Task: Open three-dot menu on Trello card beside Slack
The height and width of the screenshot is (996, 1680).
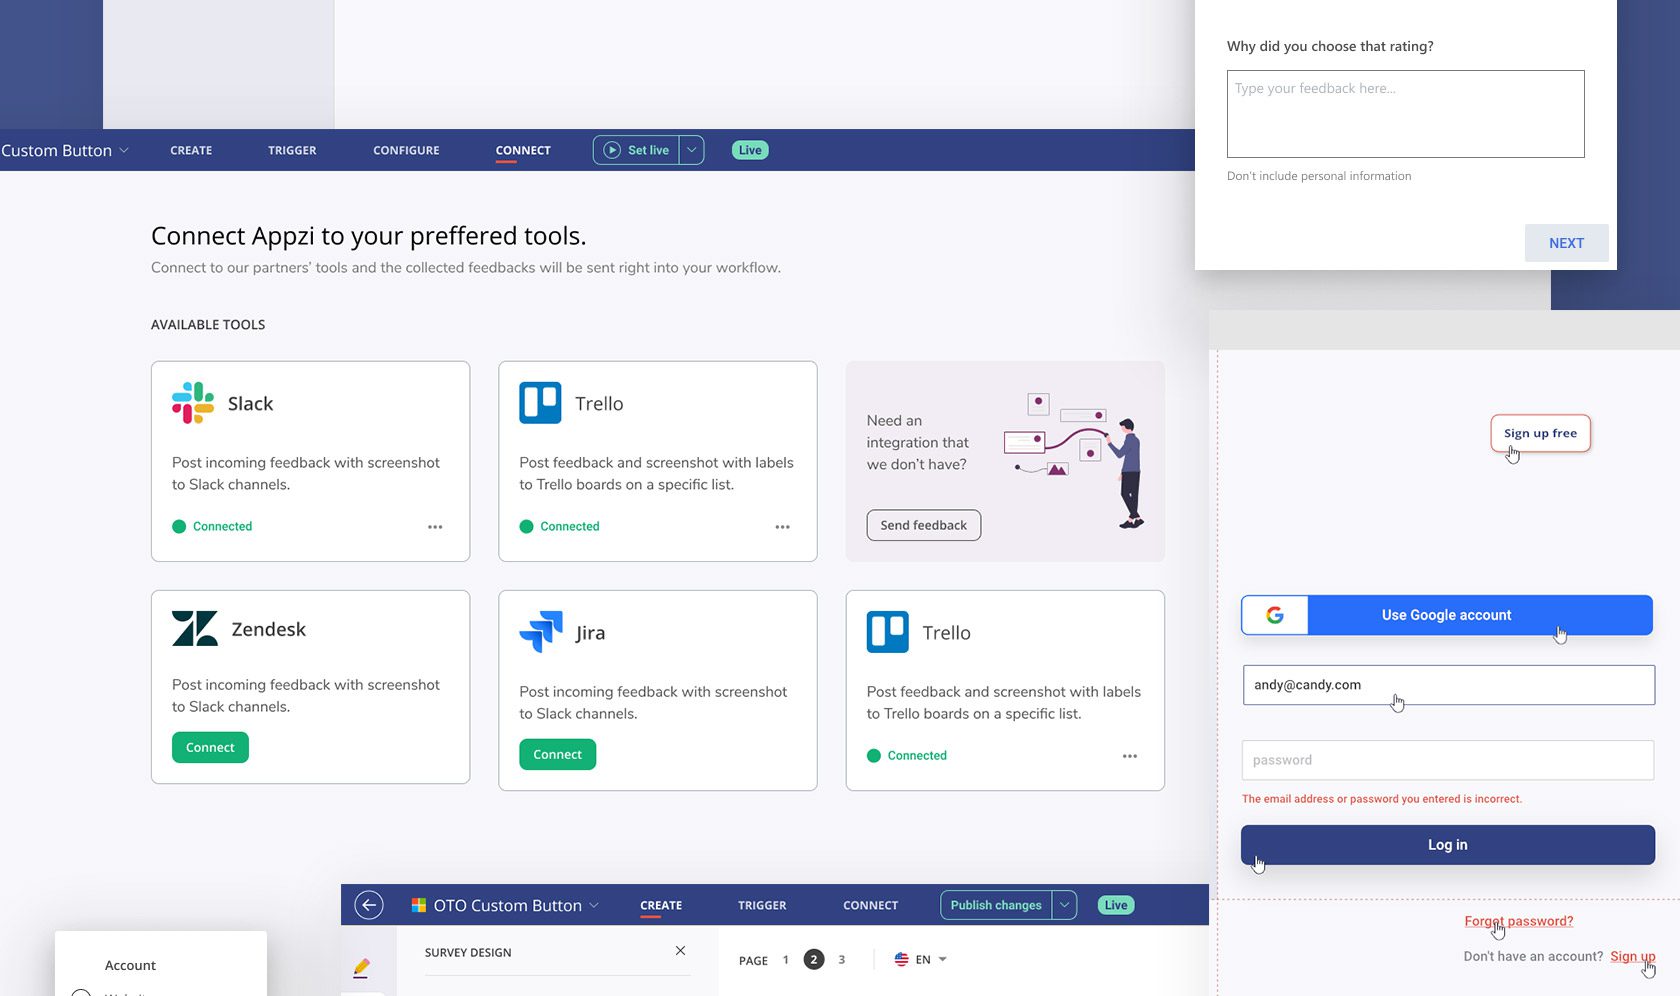Action: [x=782, y=527]
